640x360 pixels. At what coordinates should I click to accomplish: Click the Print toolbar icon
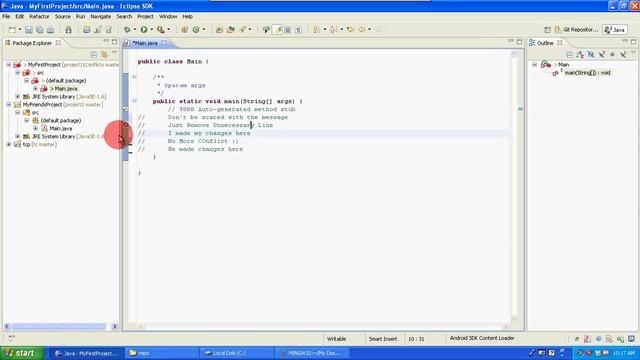[x=50, y=30]
